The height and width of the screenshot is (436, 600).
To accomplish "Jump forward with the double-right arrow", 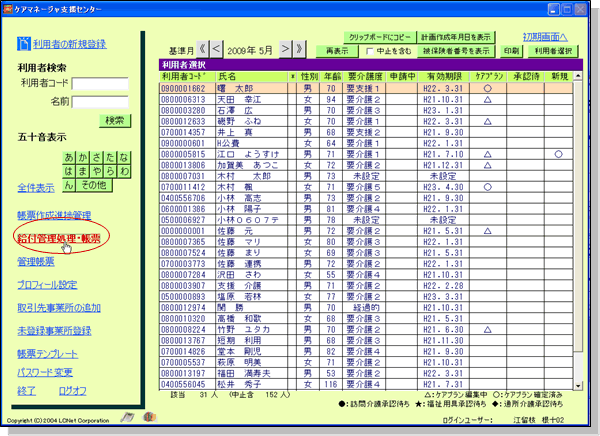I will [299, 49].
